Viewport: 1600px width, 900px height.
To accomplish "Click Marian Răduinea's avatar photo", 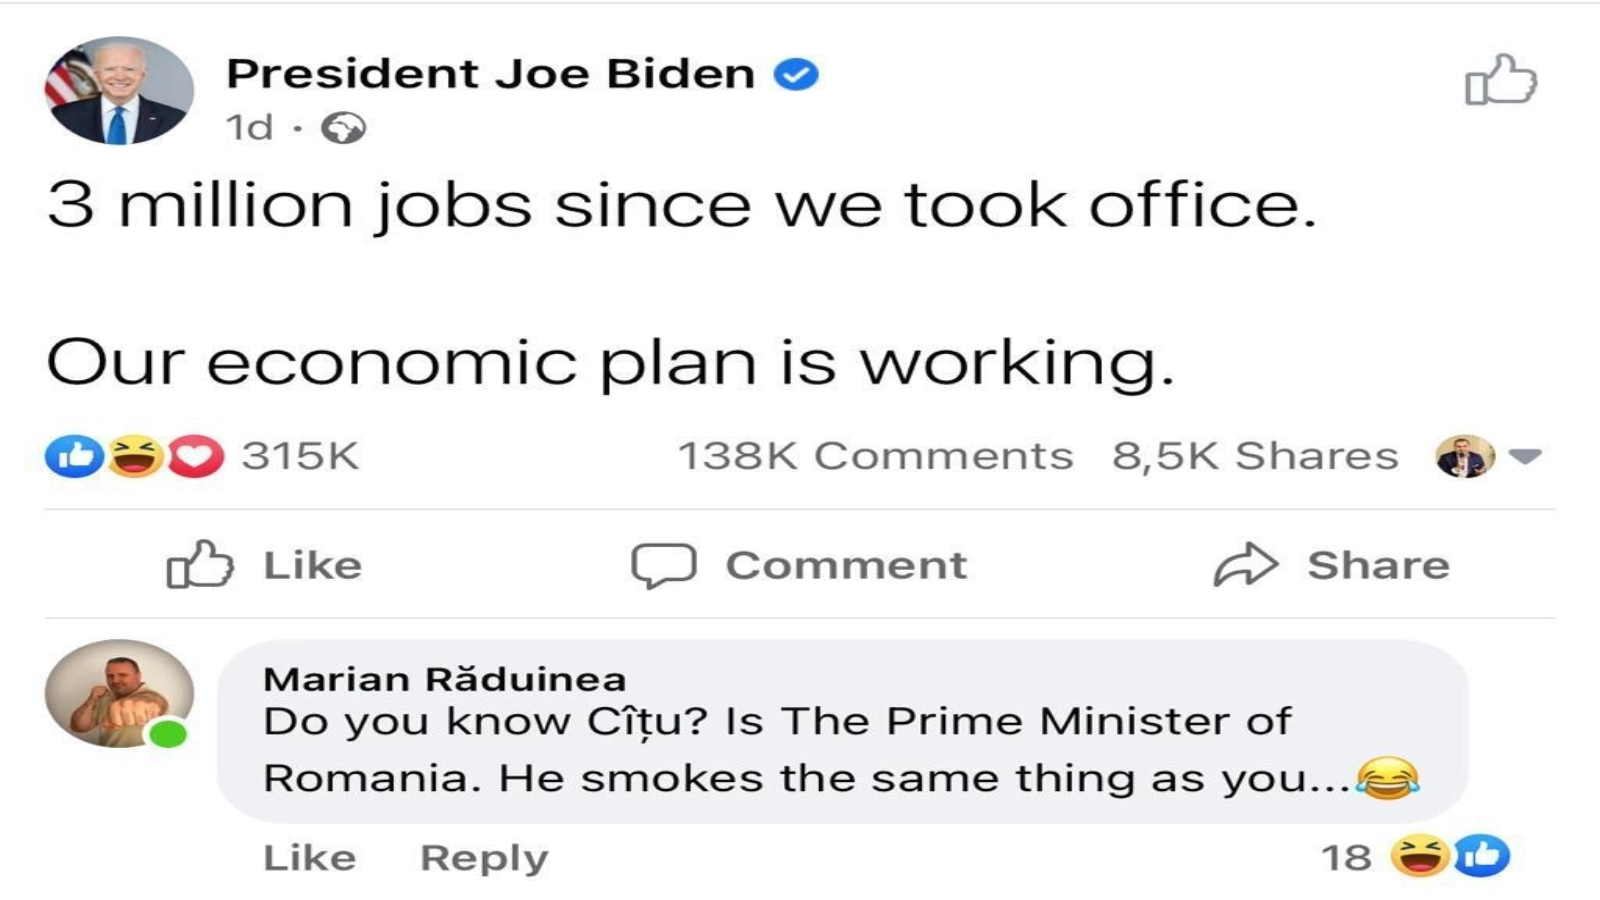I will point(119,693).
